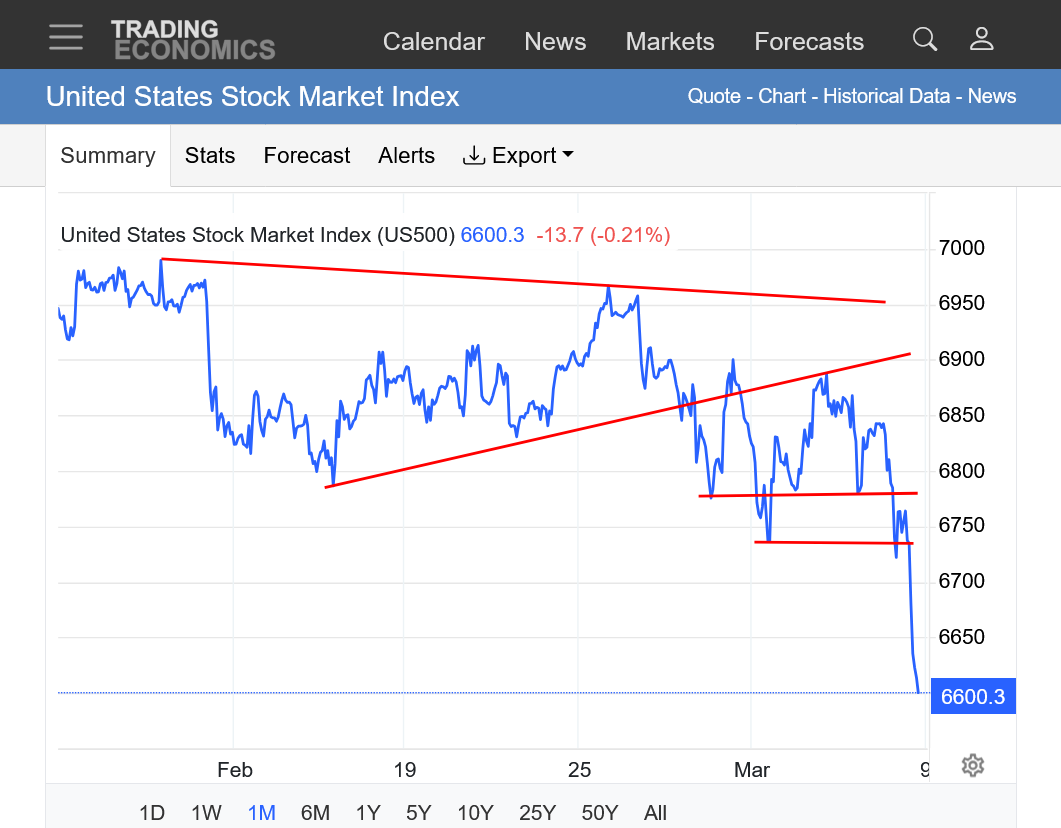The height and width of the screenshot is (828, 1061).
Task: Expand the Export dropdown
Action: click(518, 156)
